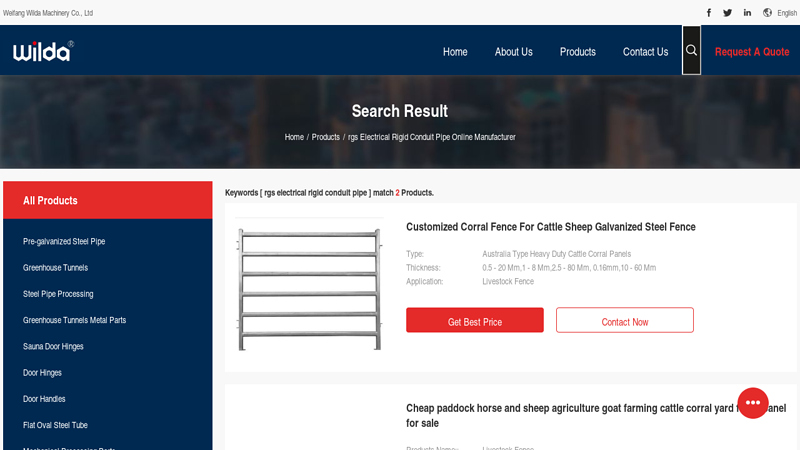Image resolution: width=800 pixels, height=450 pixels.
Task: Open the LinkedIn social icon
Action: click(x=747, y=13)
